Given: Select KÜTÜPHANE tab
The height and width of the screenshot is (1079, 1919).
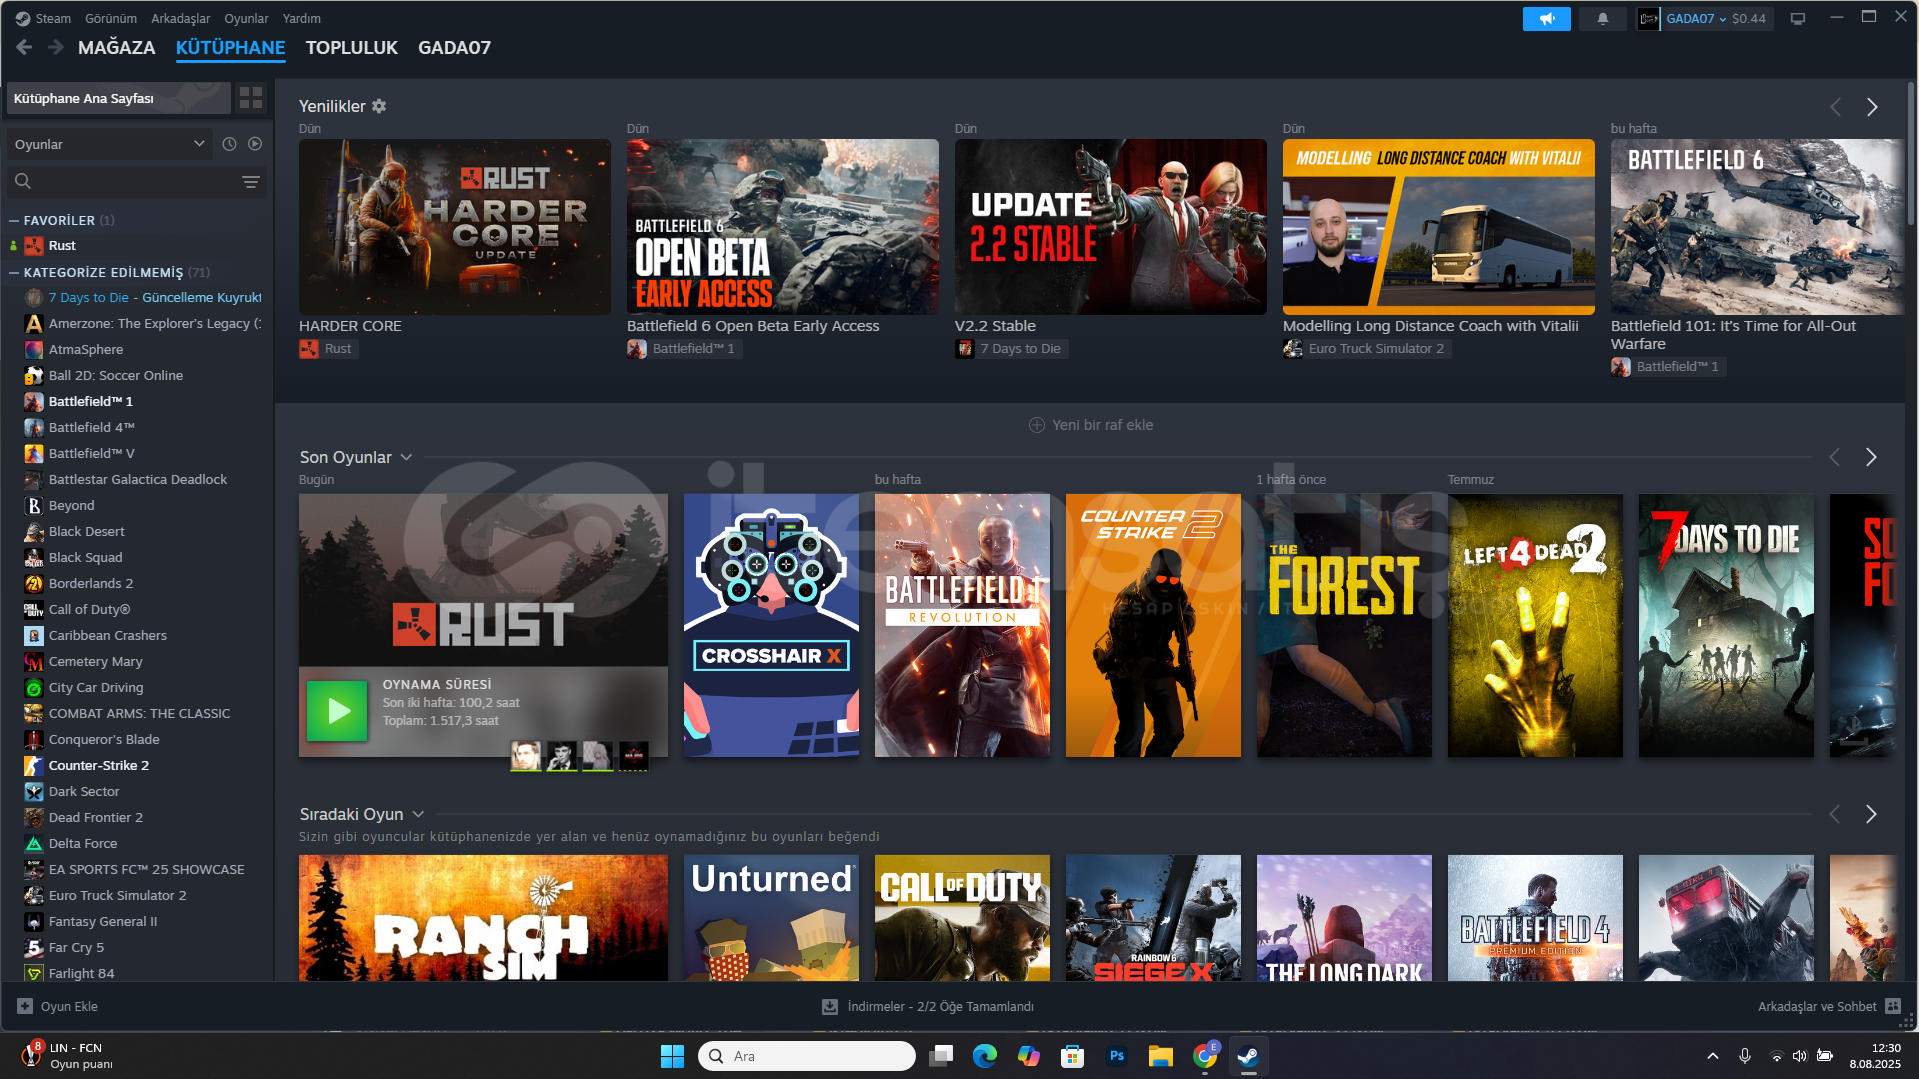Looking at the screenshot, I should click(230, 47).
